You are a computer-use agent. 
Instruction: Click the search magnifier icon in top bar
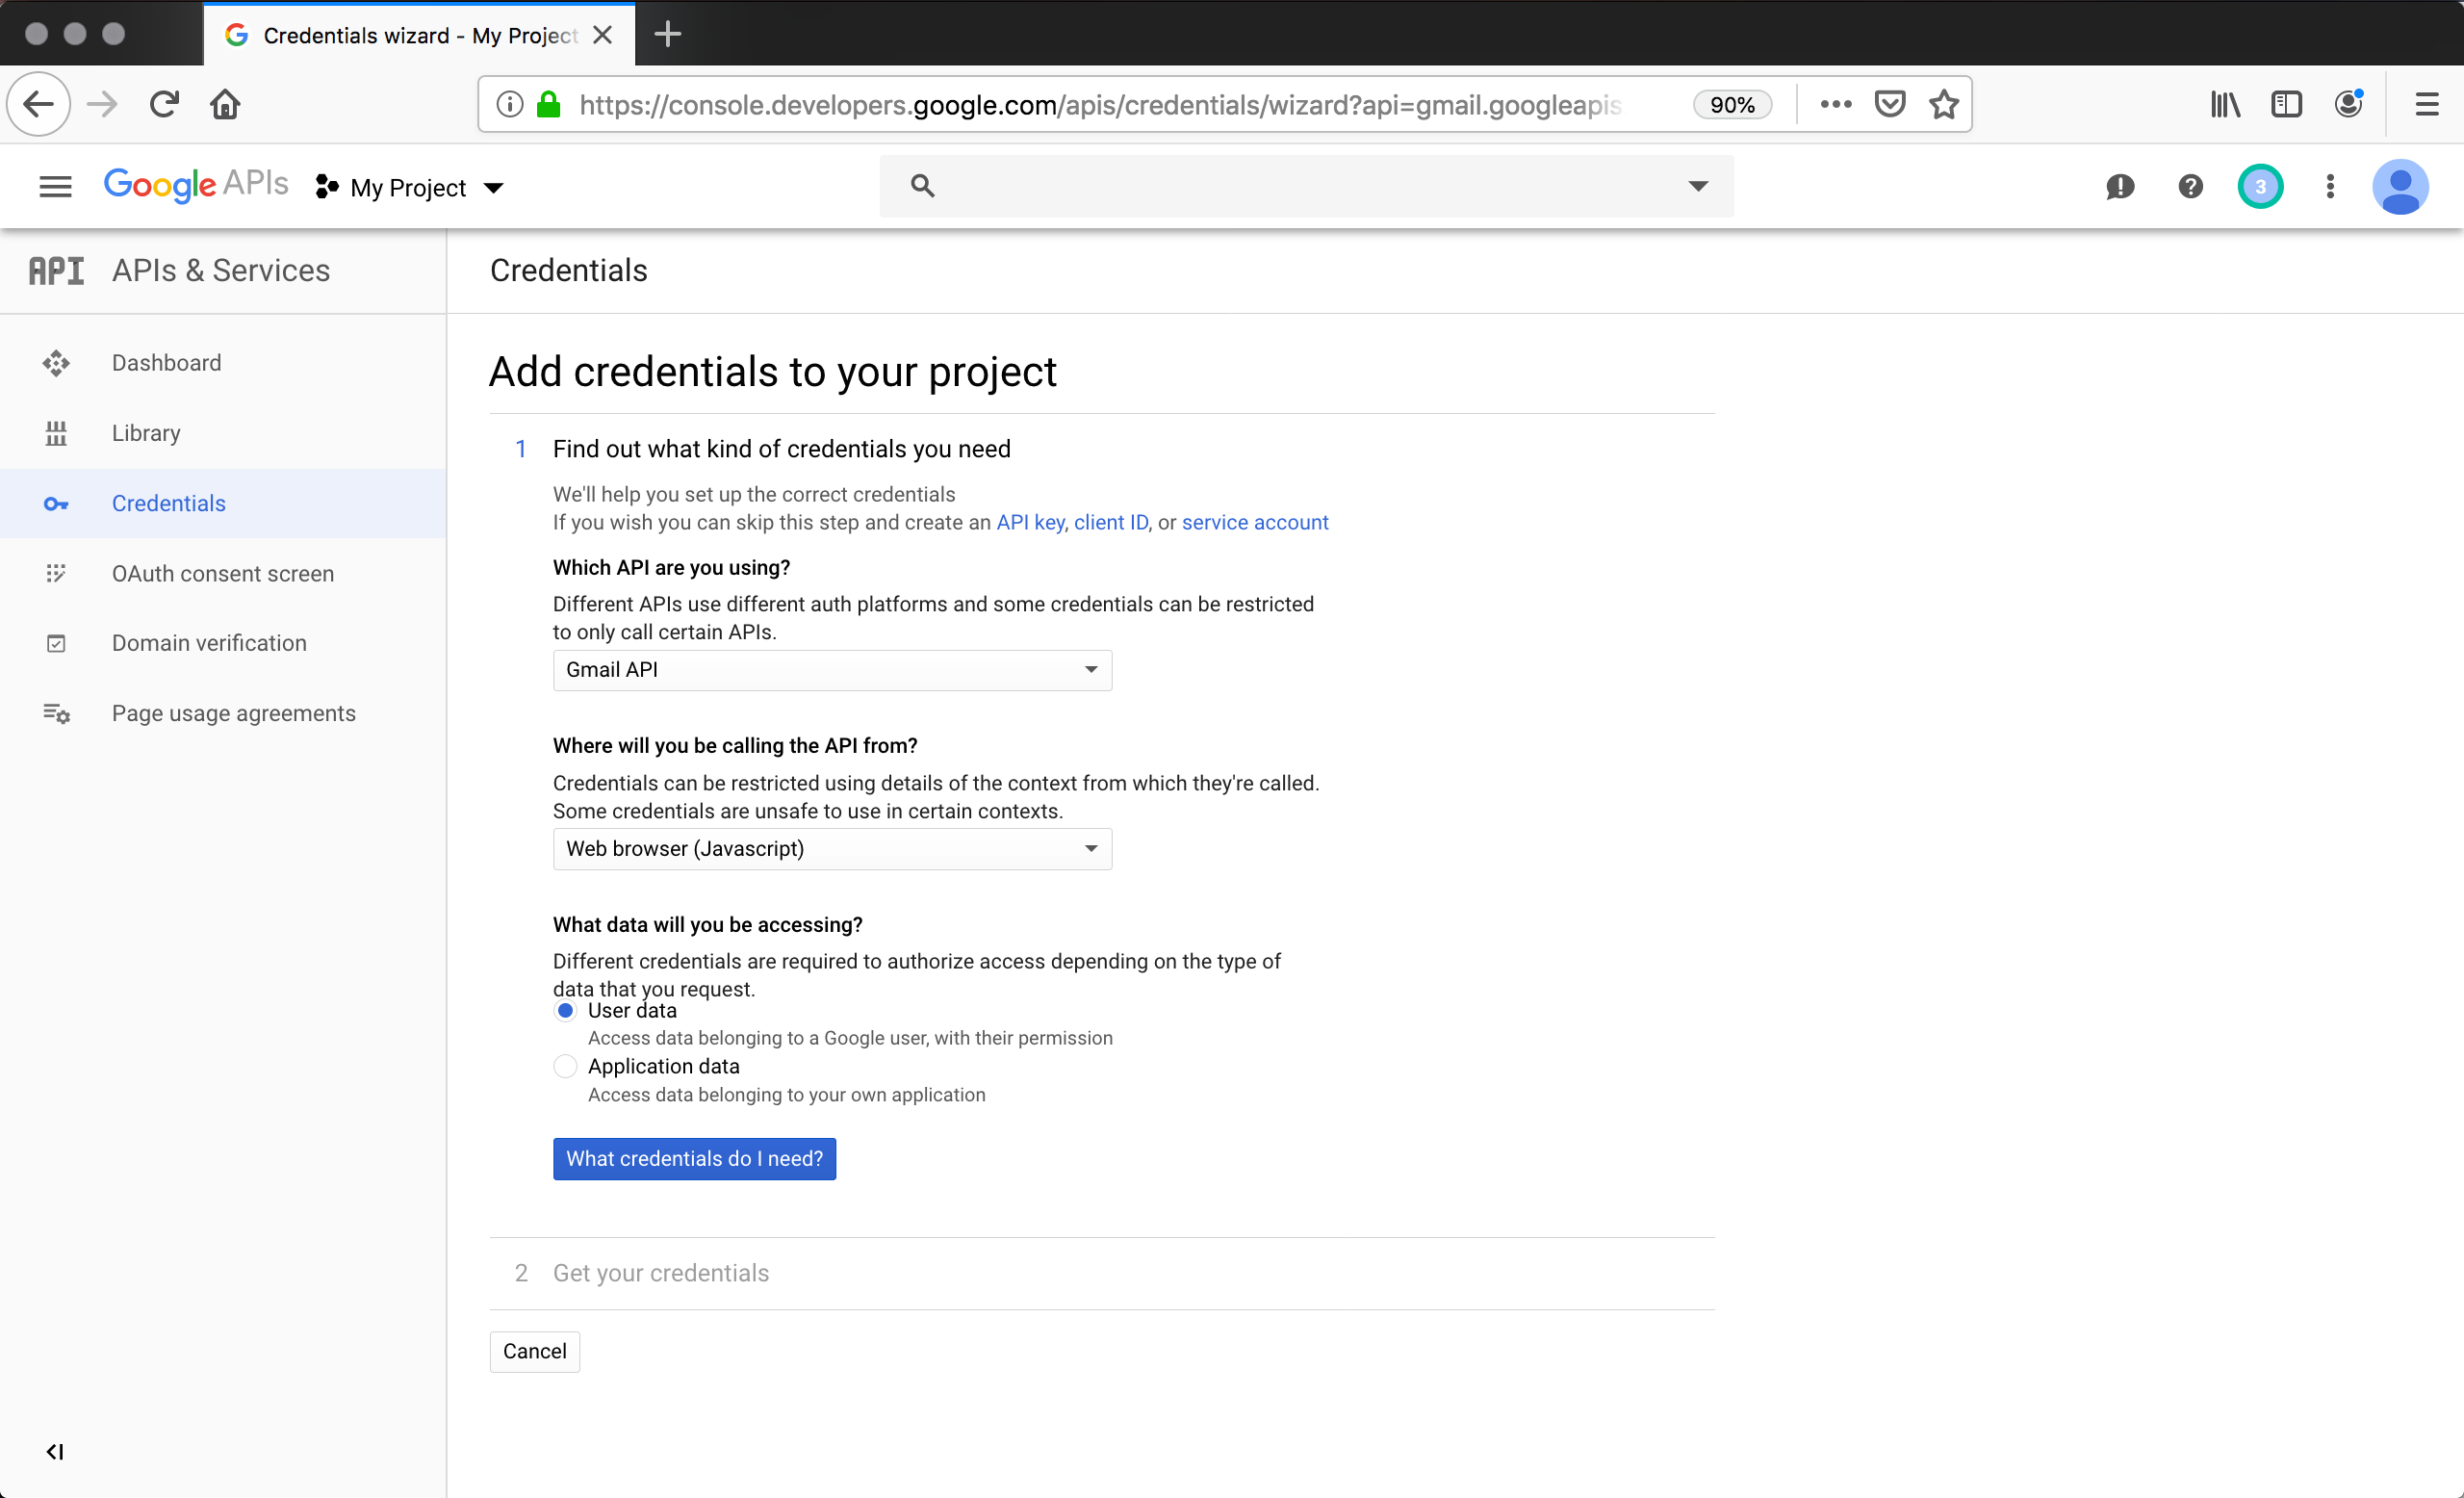coord(922,185)
